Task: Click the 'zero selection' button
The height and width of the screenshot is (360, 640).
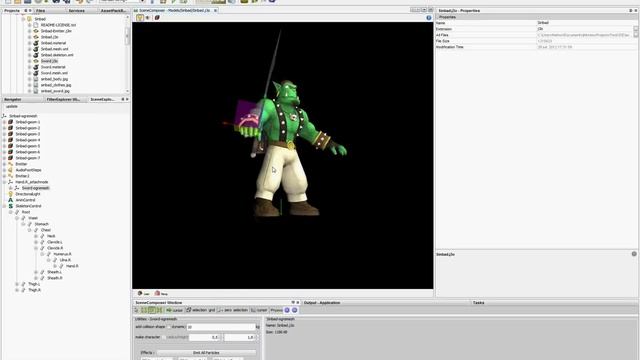Action: click(232, 310)
